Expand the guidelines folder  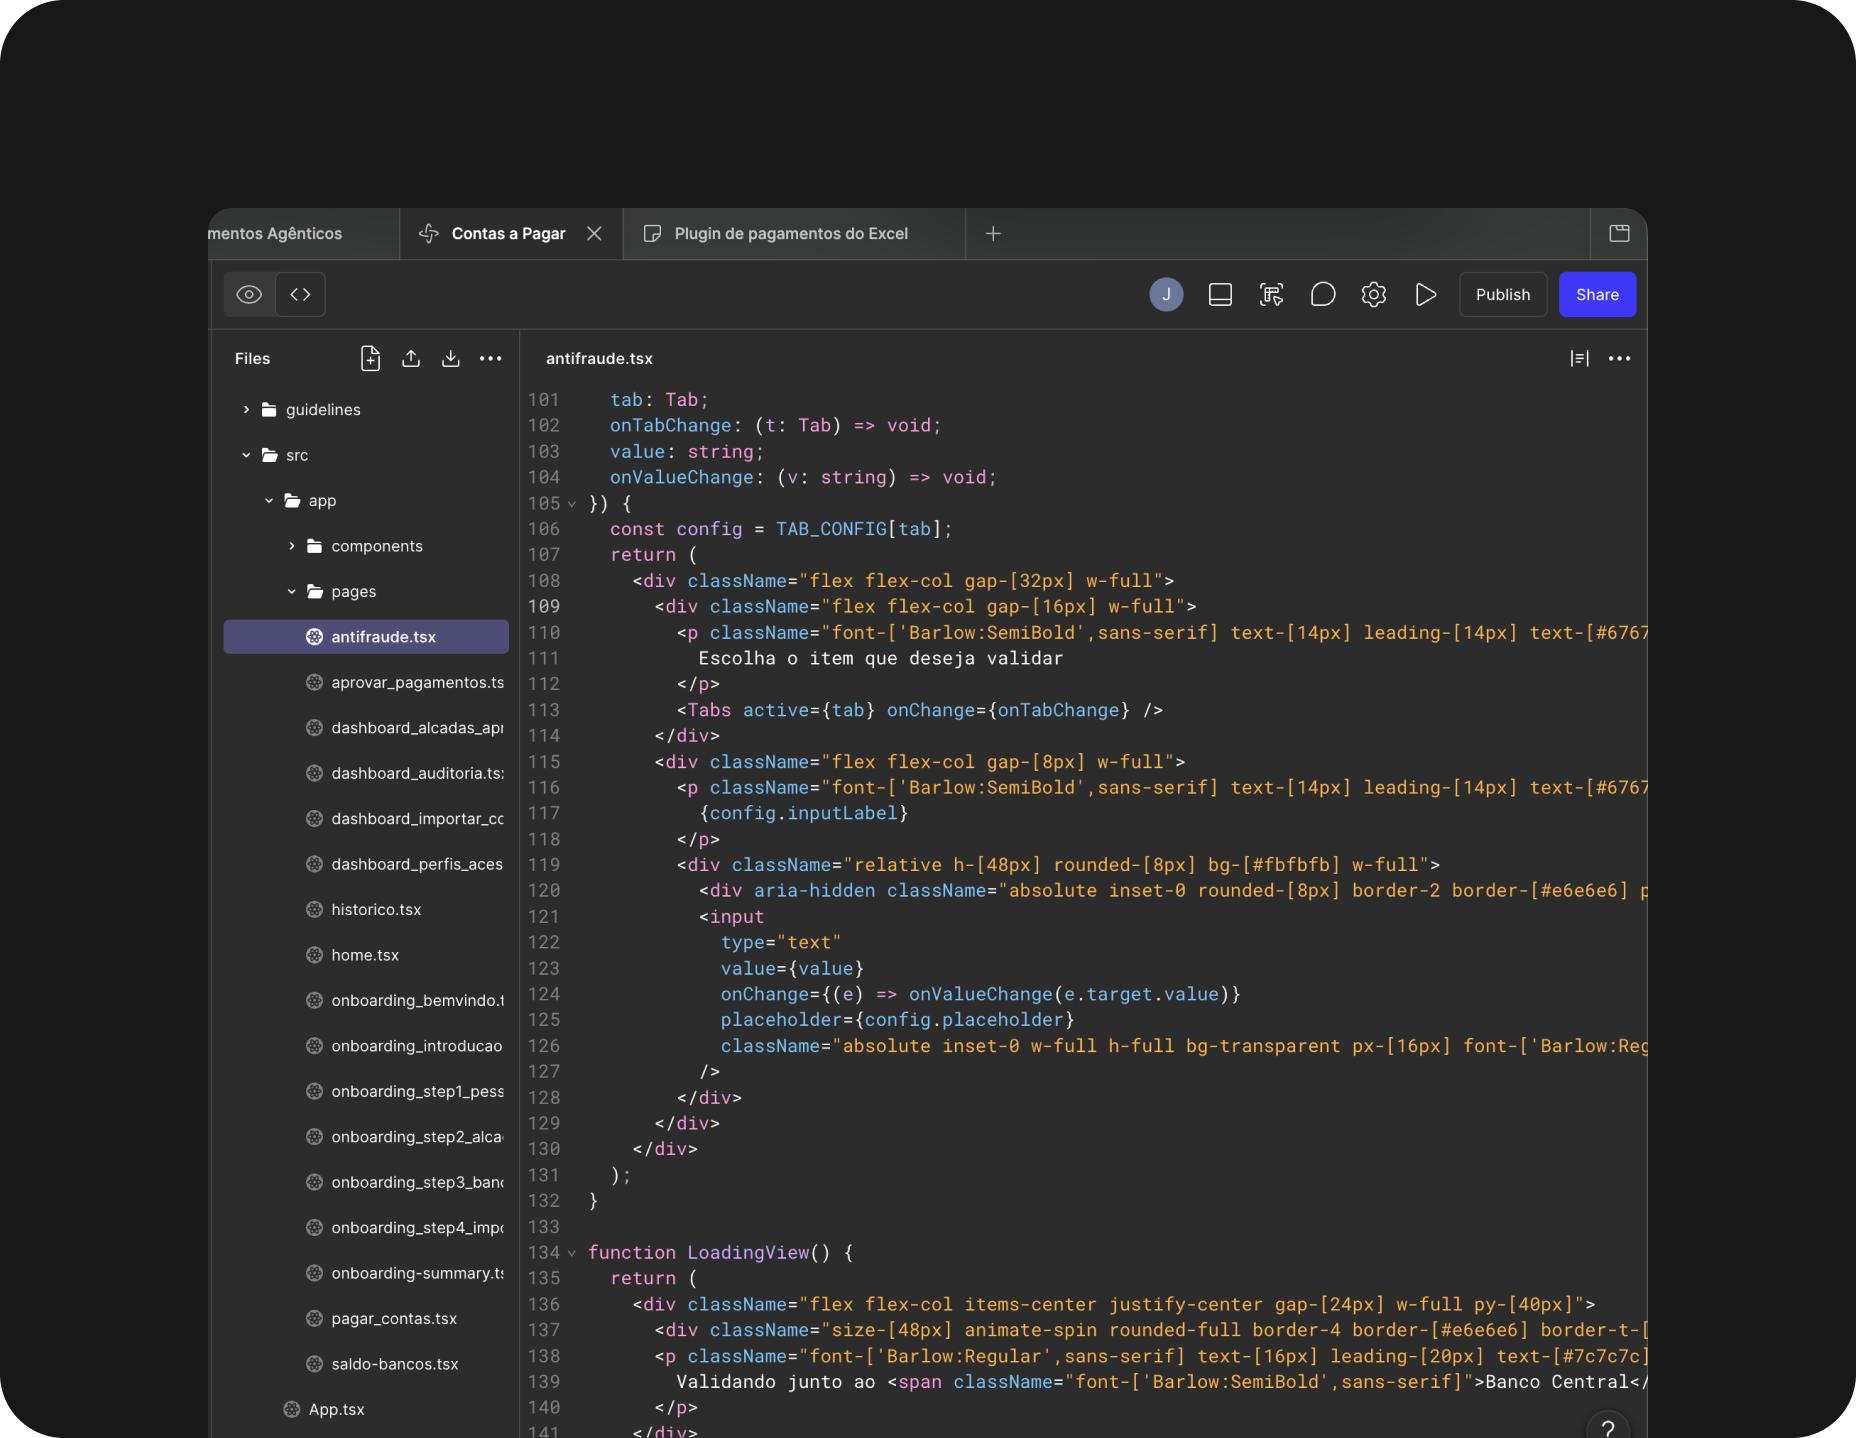(246, 410)
